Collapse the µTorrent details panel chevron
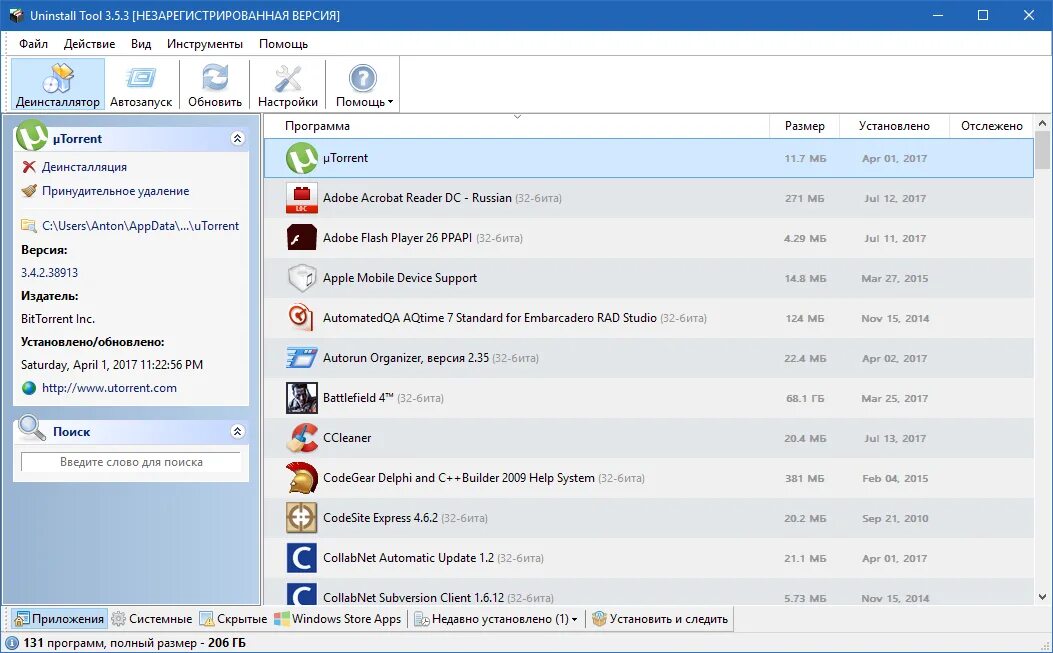 237,138
